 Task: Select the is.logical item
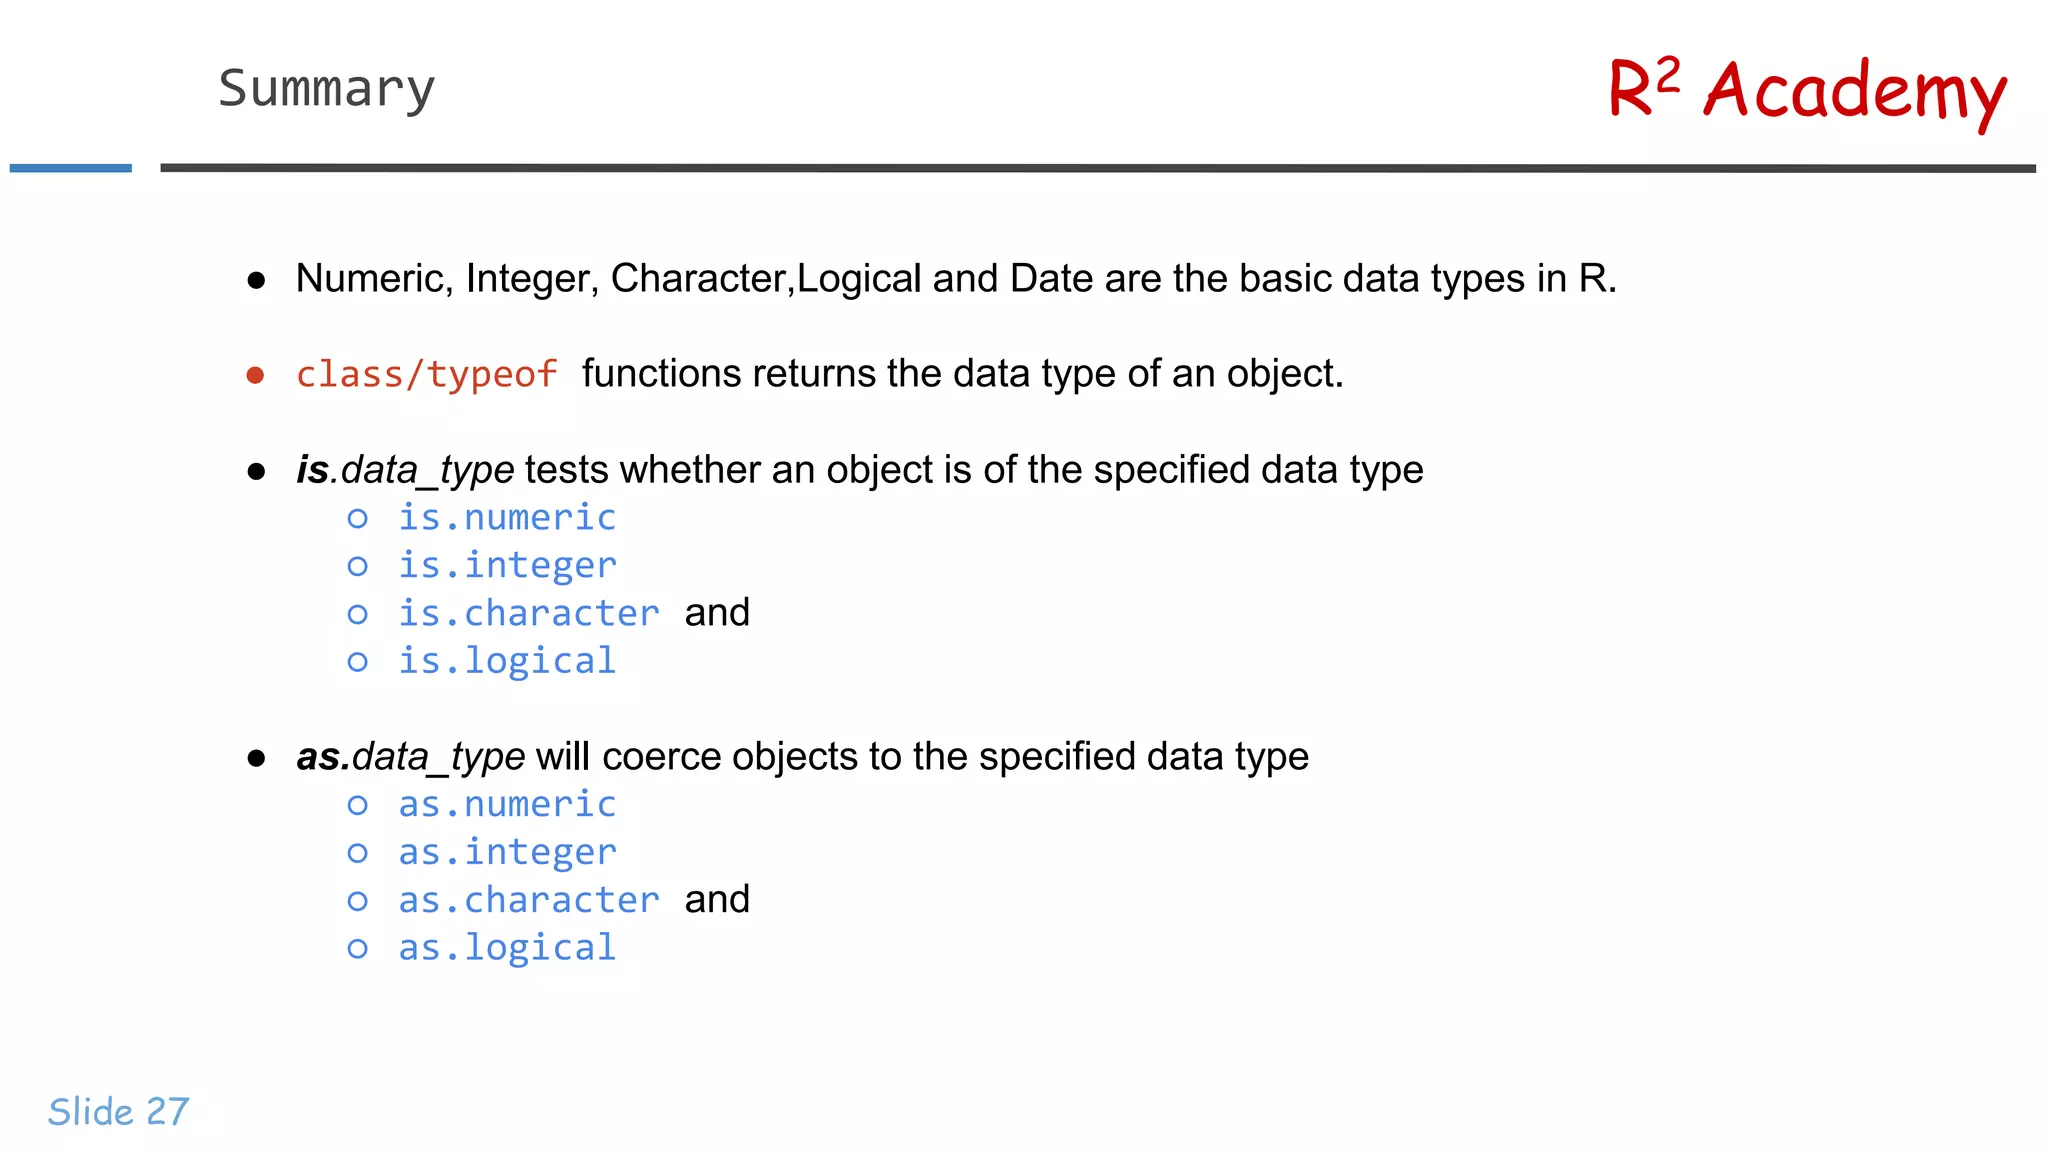pos(507,661)
